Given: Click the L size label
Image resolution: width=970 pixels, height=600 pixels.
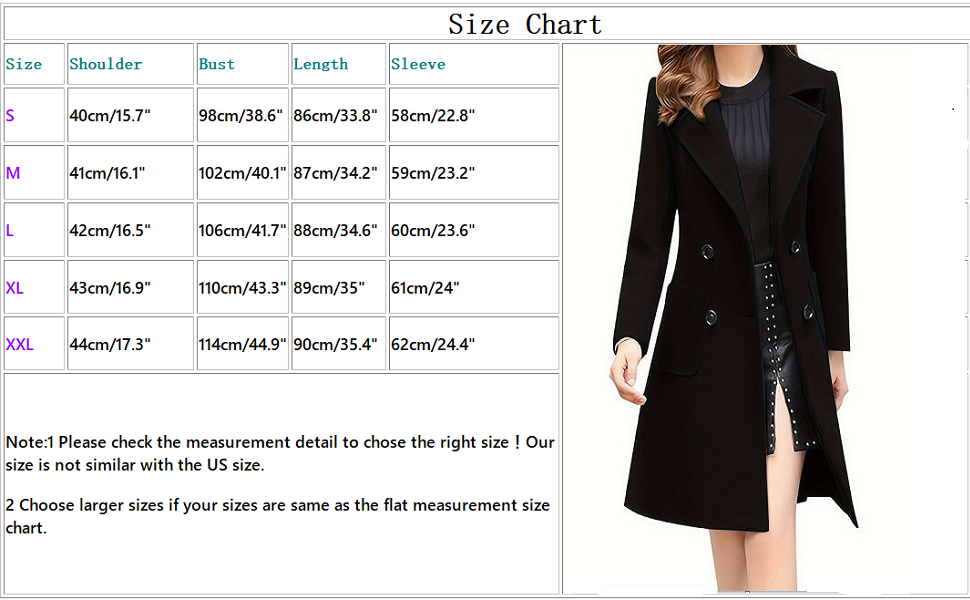Looking at the screenshot, I should click(x=9, y=230).
